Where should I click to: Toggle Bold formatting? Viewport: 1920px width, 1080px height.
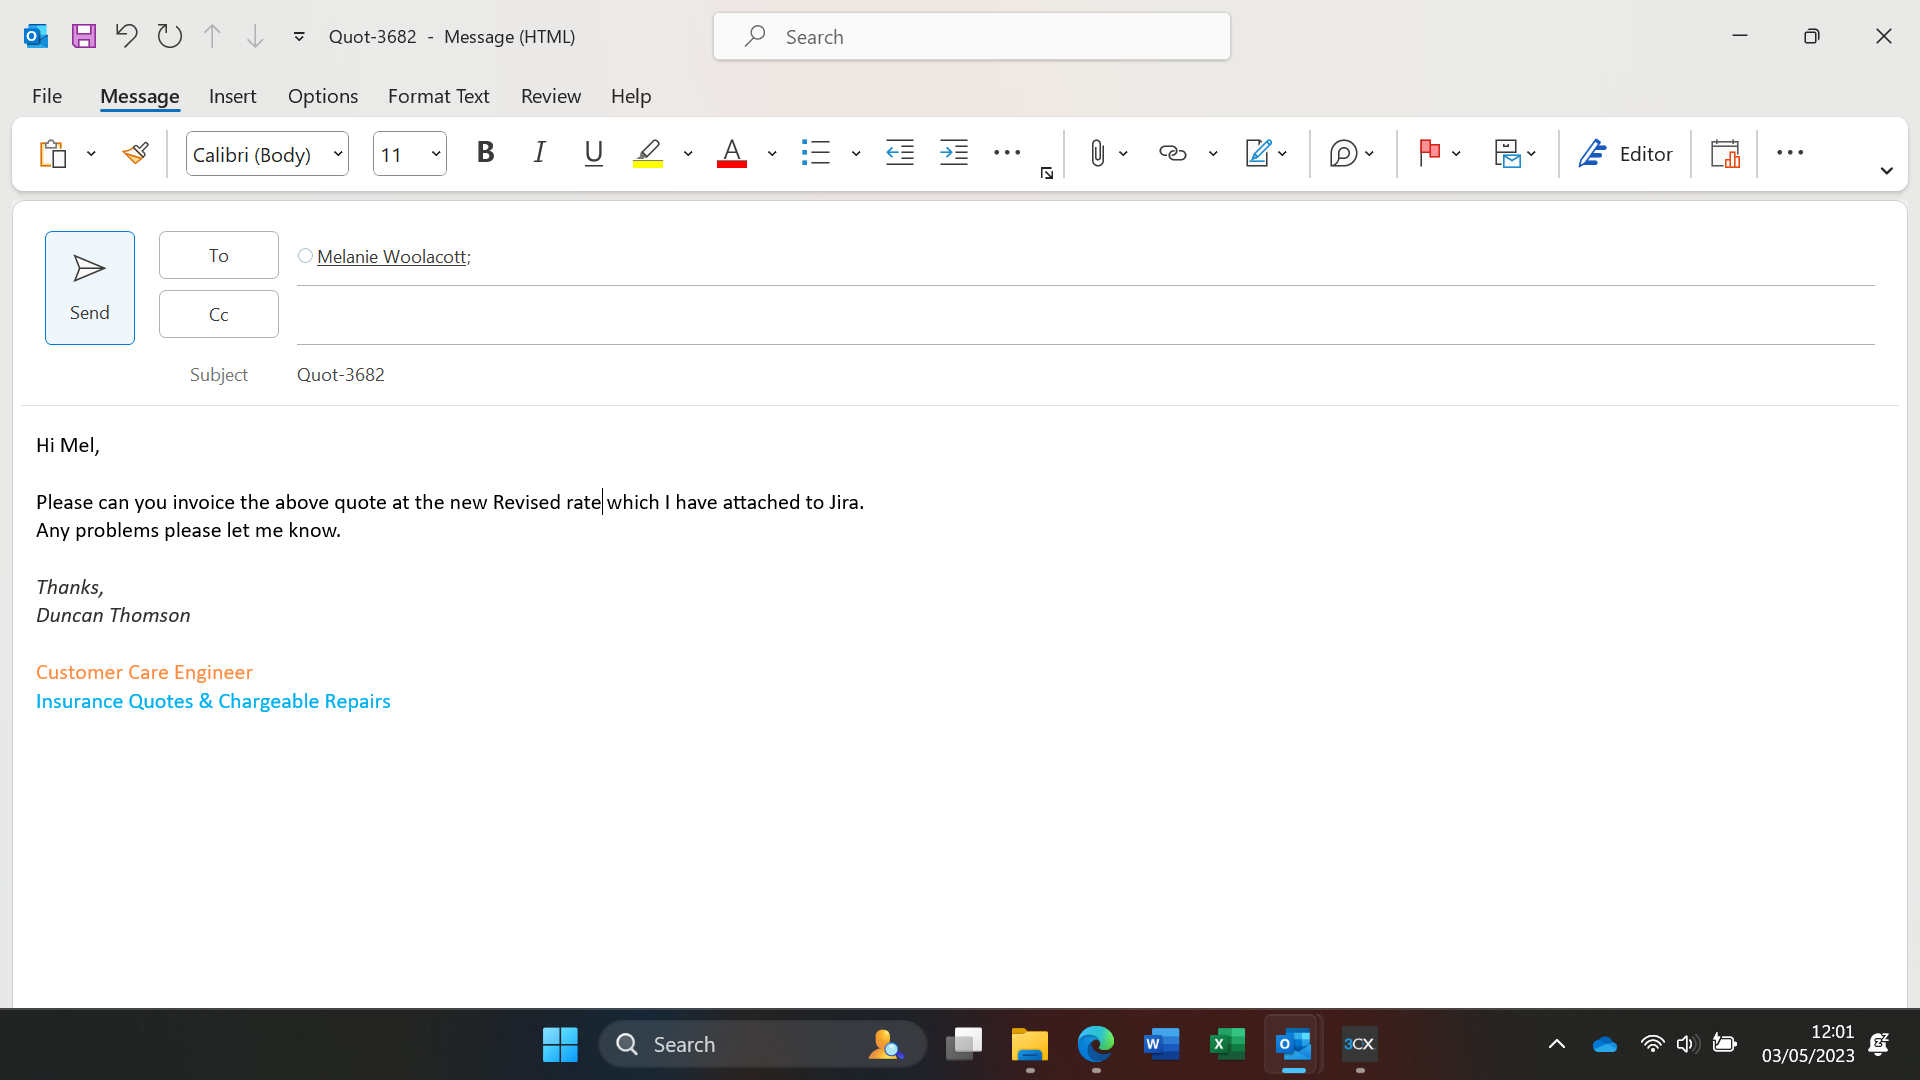(x=486, y=153)
